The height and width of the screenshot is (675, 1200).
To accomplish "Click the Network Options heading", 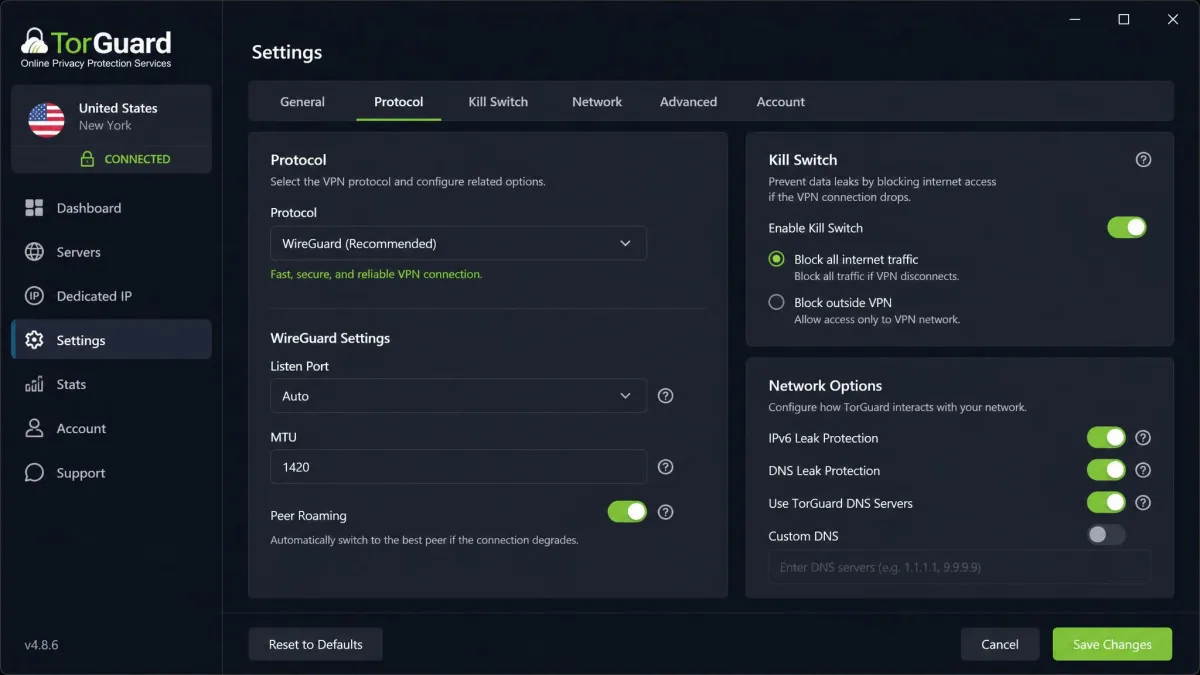I will (825, 386).
